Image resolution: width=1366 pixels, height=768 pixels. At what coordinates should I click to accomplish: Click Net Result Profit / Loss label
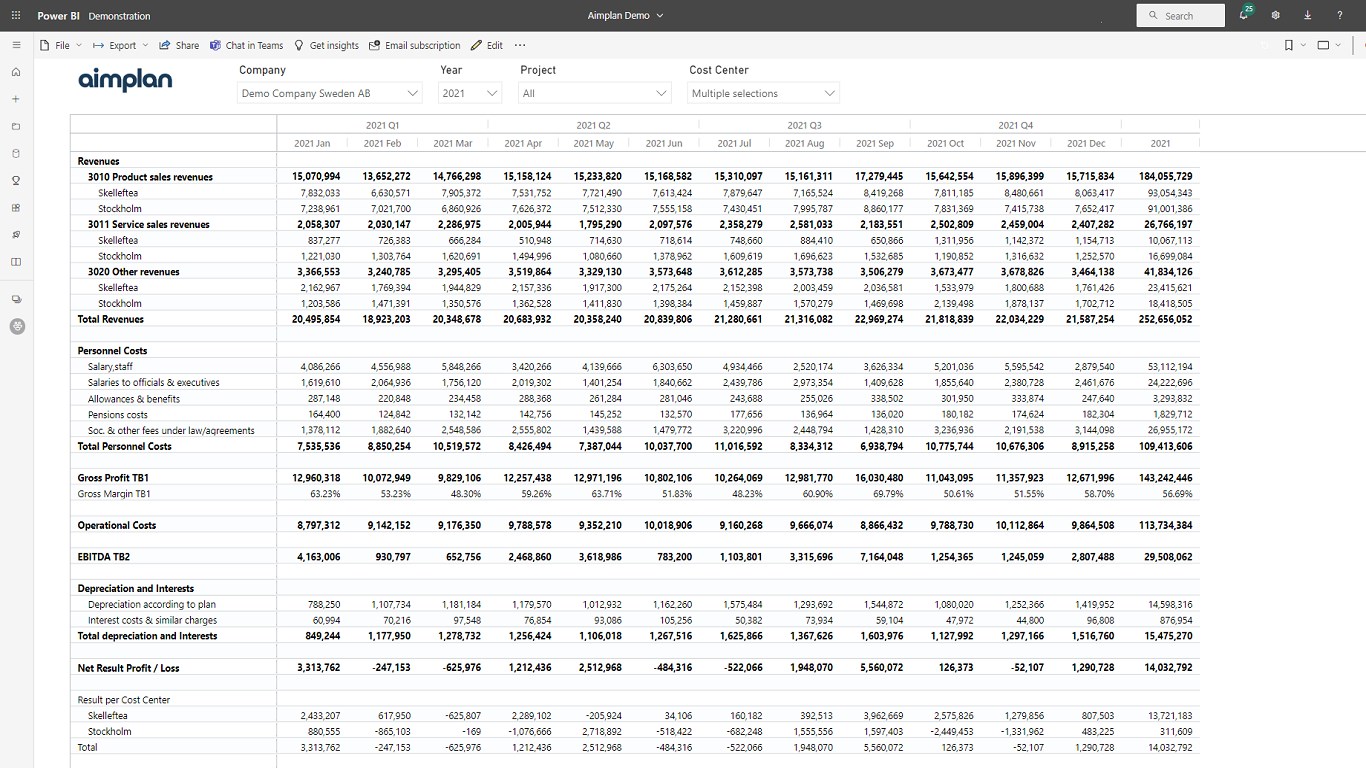coord(127,668)
